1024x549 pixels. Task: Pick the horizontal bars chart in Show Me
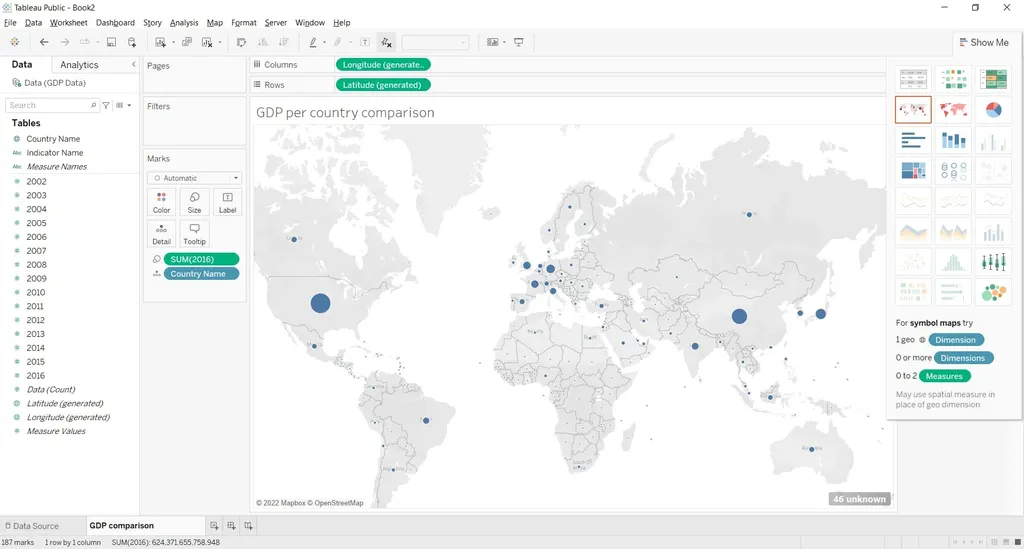coord(913,141)
